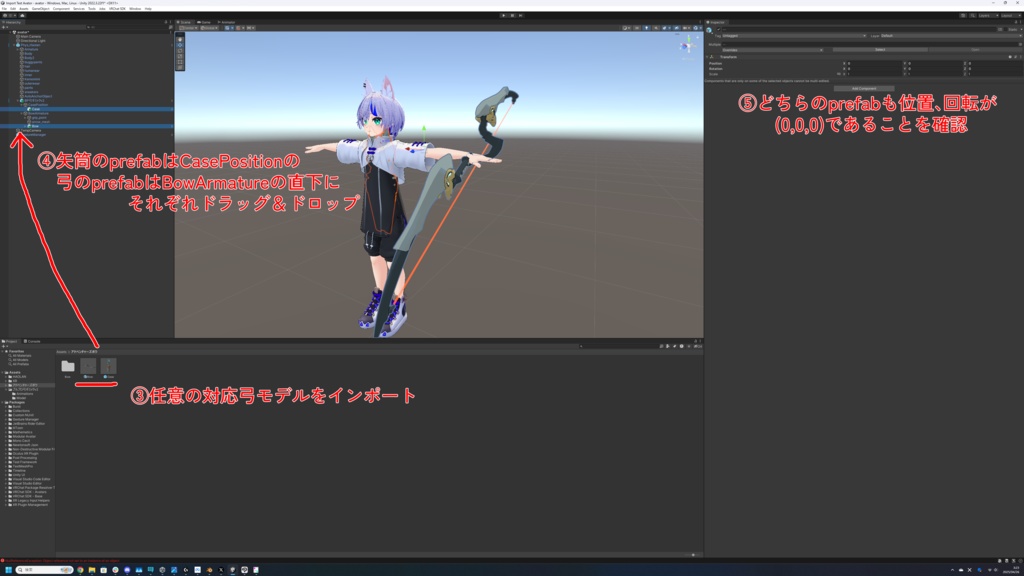
Task: Switch to the Game tab
Action: pos(204,22)
